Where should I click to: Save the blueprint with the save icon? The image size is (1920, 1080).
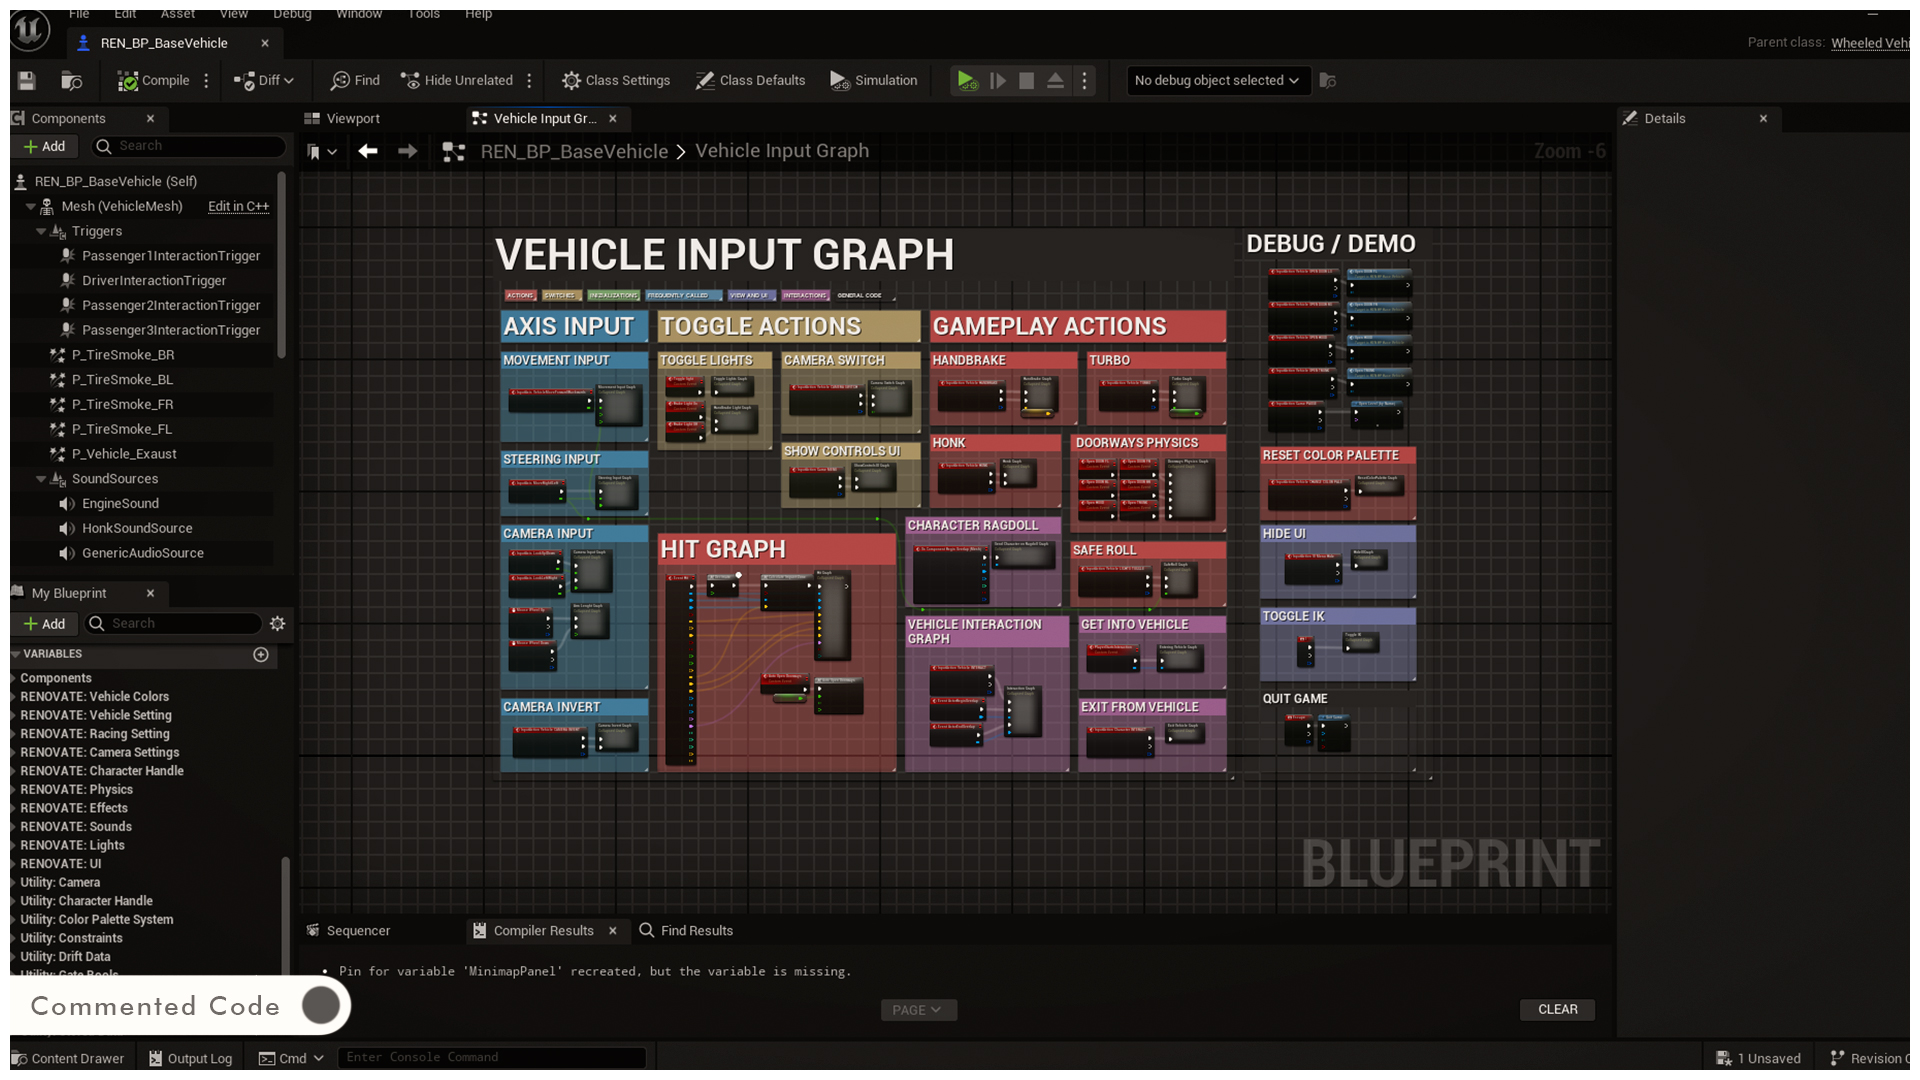(25, 80)
